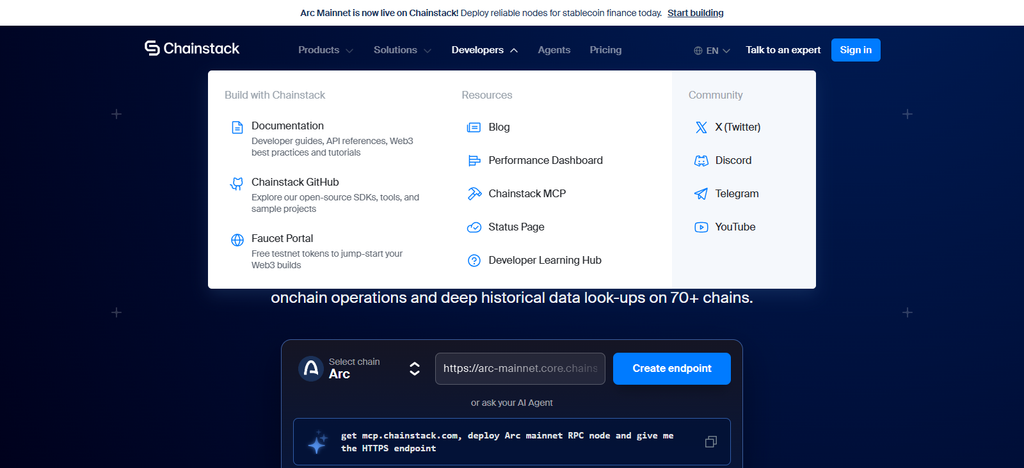Open the Agents nav item
This screenshot has height=468, width=1024.
[554, 50]
